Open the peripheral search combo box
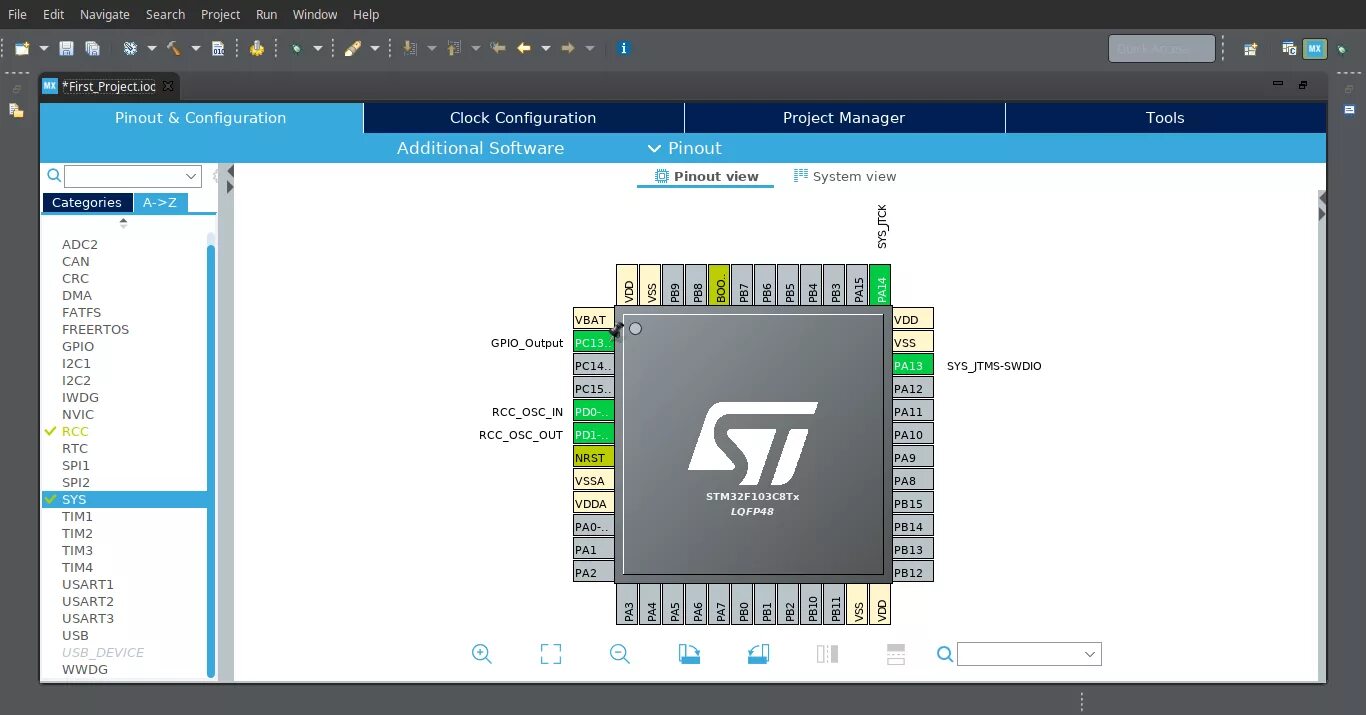1366x715 pixels. pos(133,176)
